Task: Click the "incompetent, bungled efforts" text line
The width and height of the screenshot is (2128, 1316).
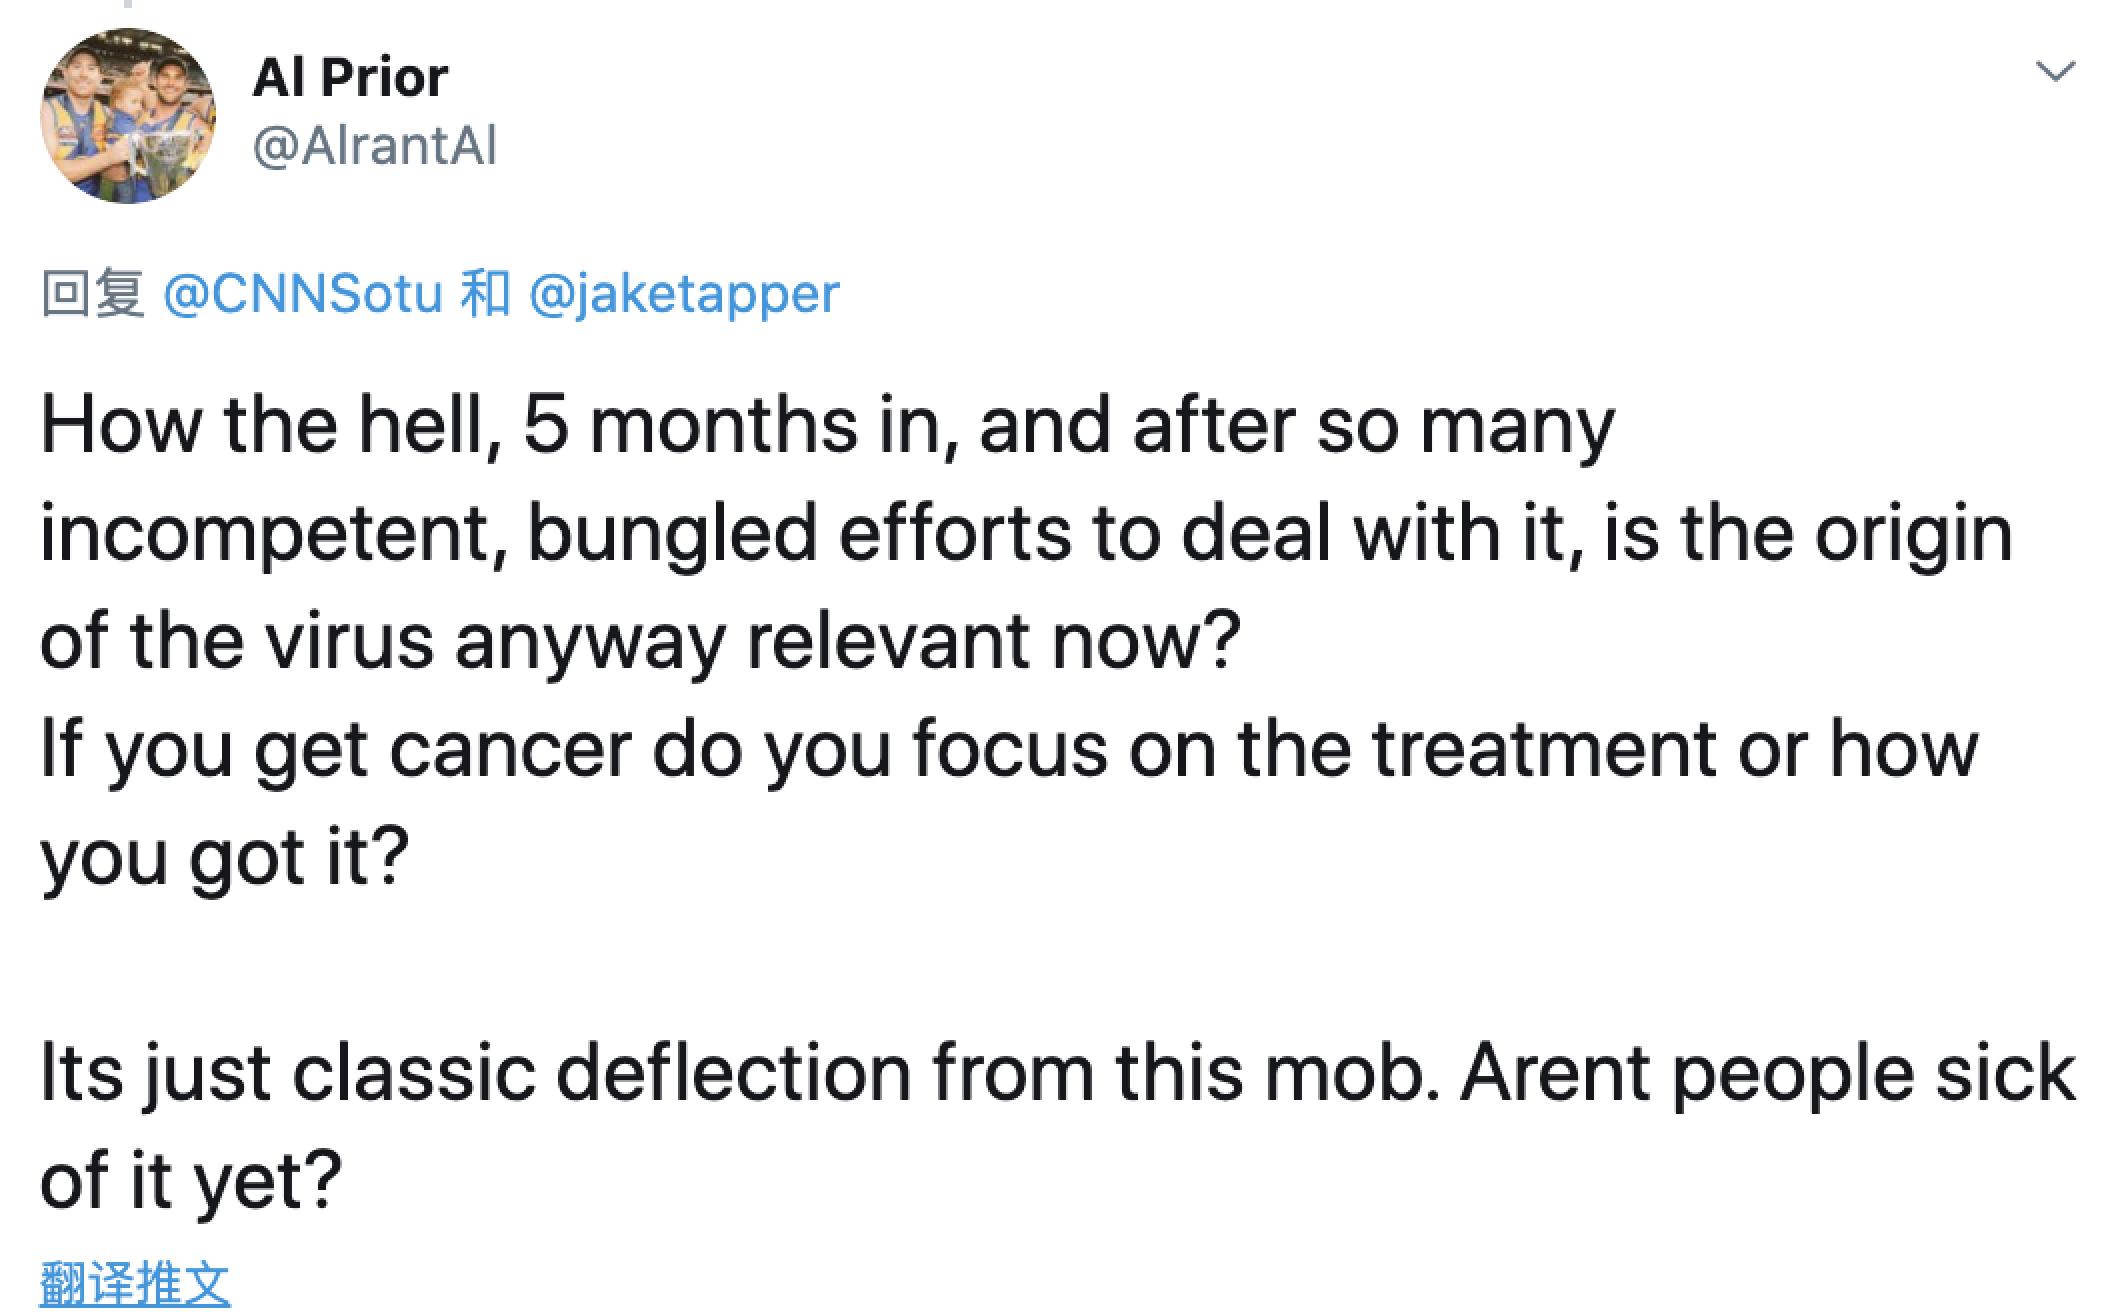Action: pyautogui.click(x=1026, y=534)
